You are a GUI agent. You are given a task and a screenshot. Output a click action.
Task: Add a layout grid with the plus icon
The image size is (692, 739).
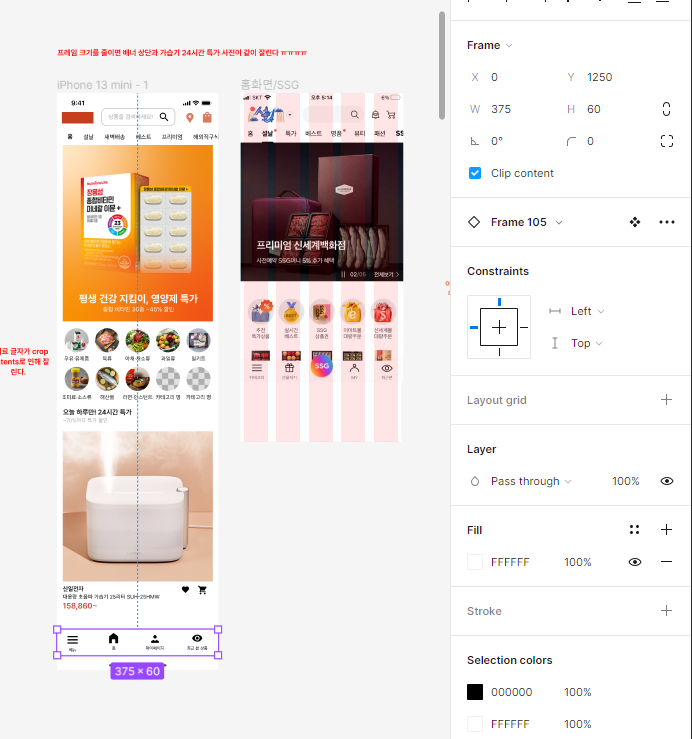point(666,400)
